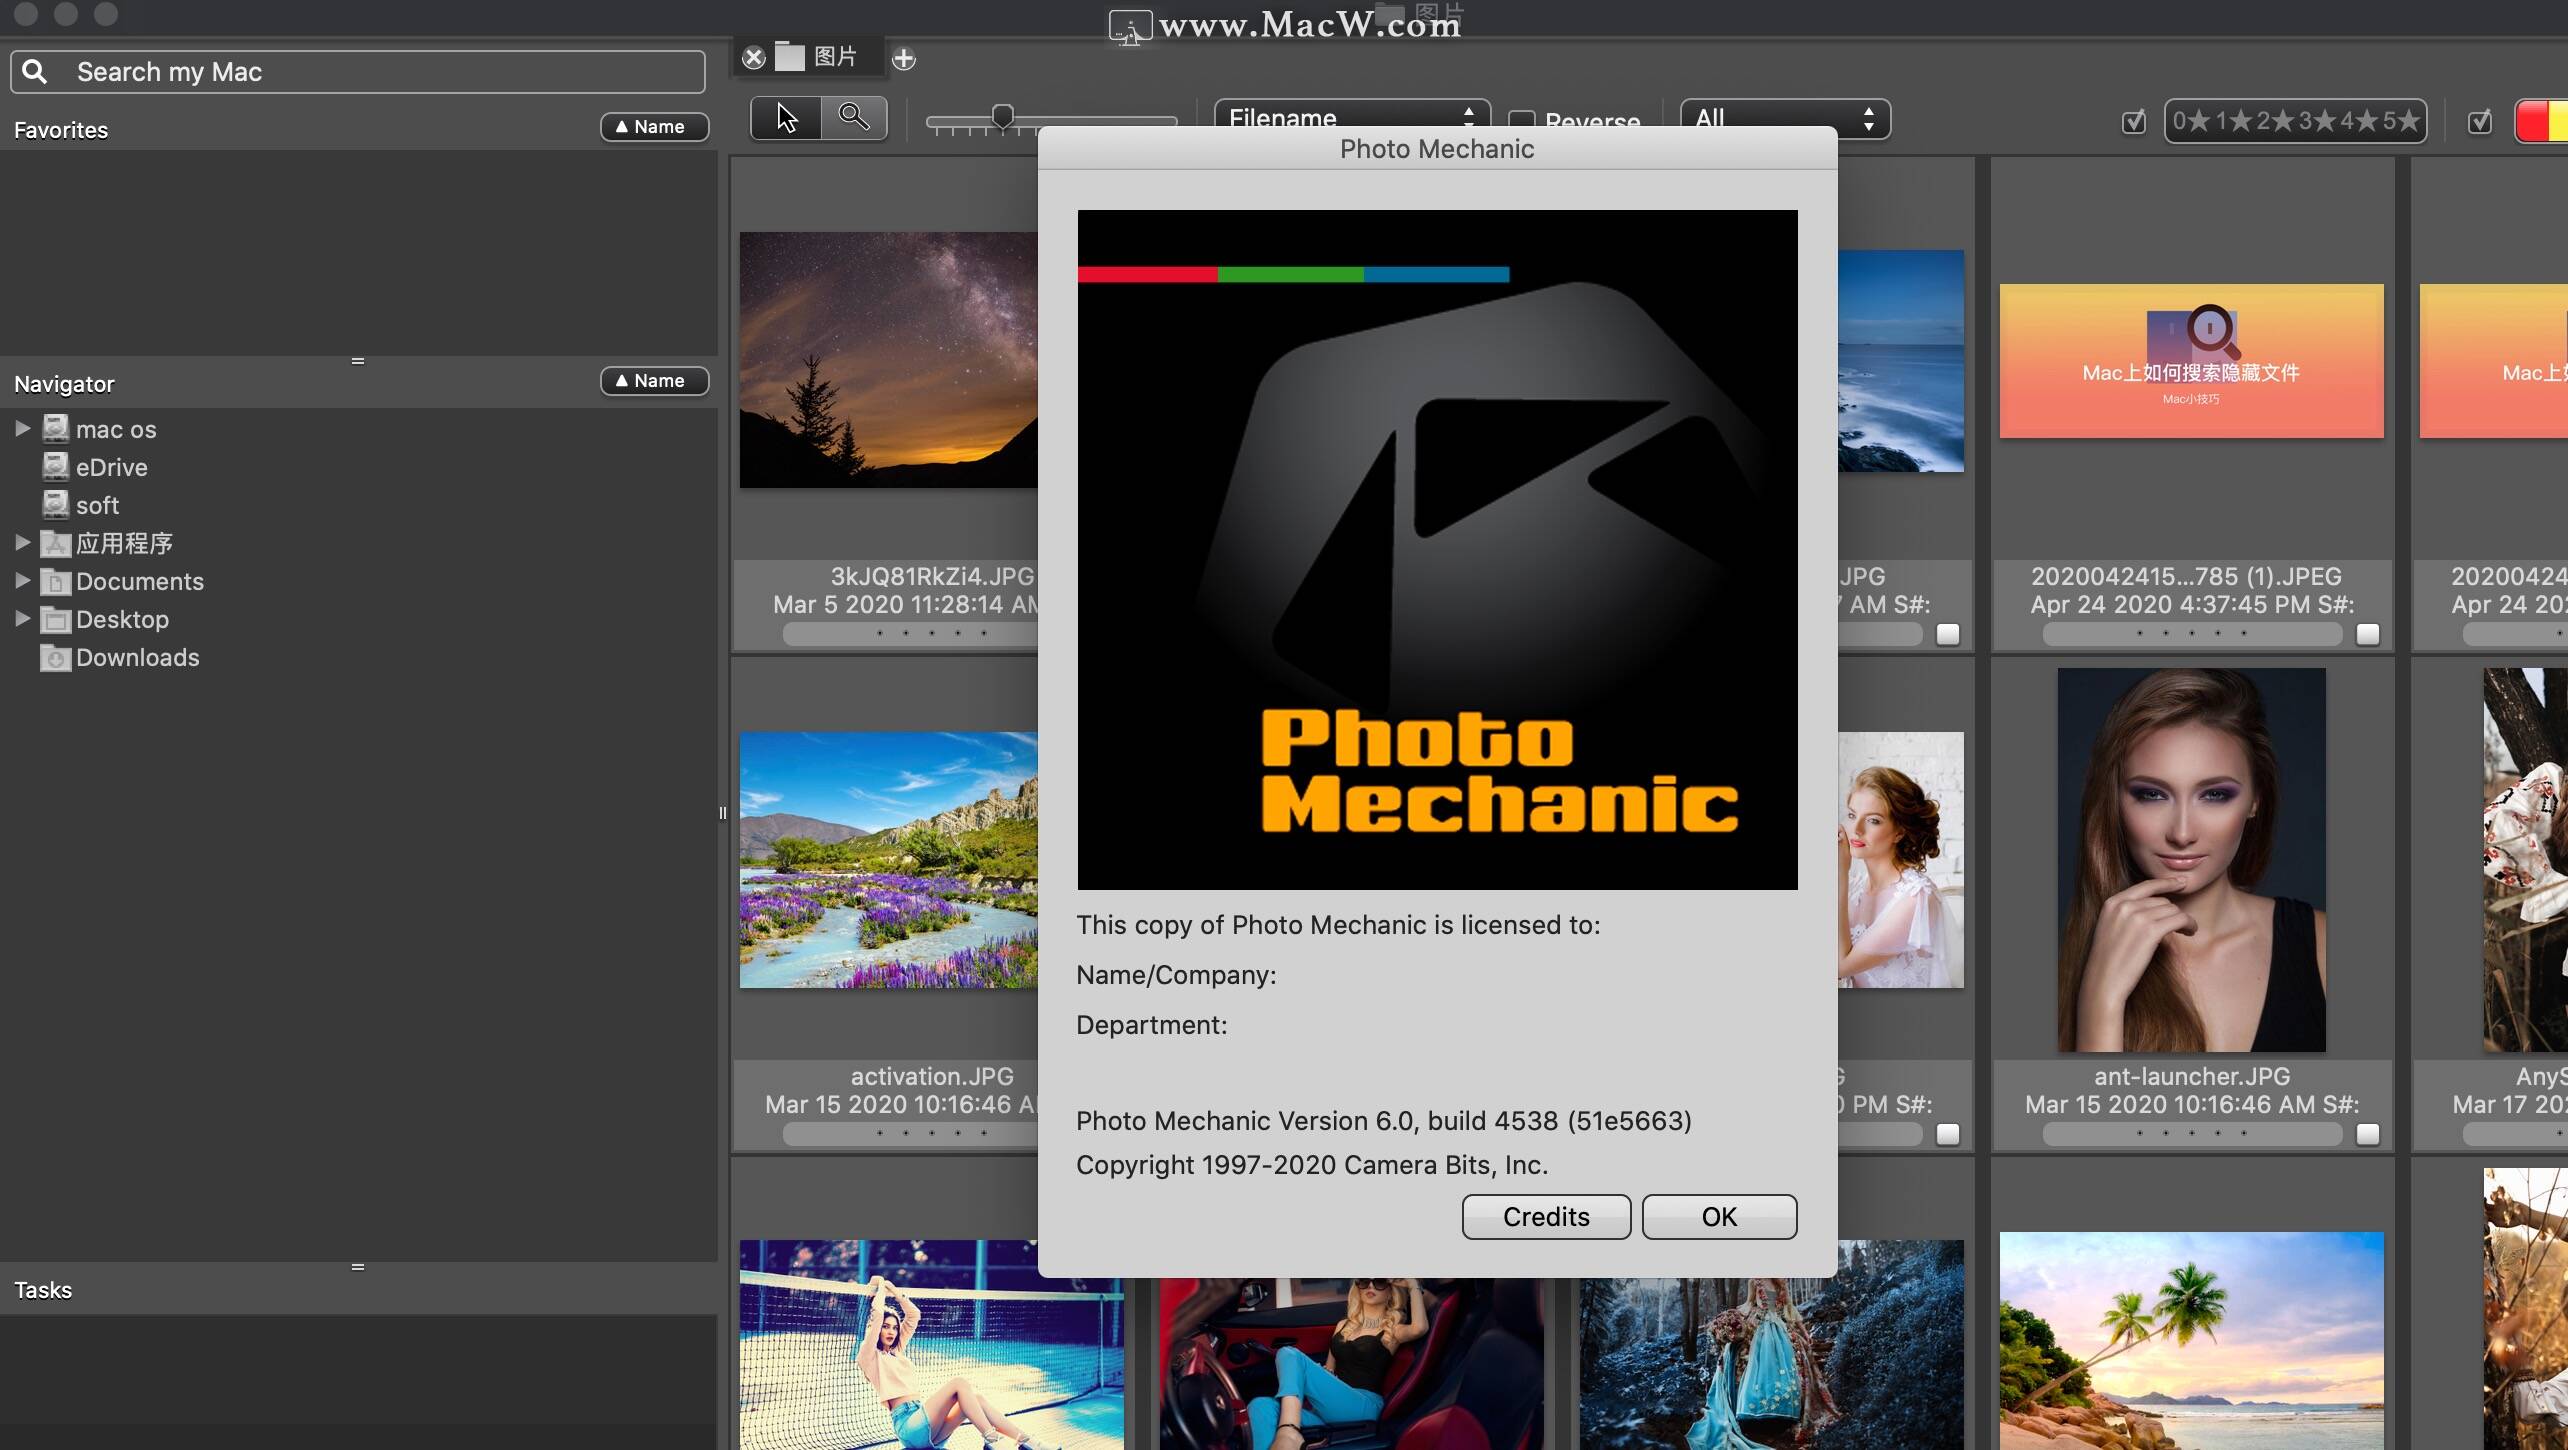This screenshot has height=1450, width=2568.
Task: Select the Milky Way night sky thumbnail
Action: 888,360
